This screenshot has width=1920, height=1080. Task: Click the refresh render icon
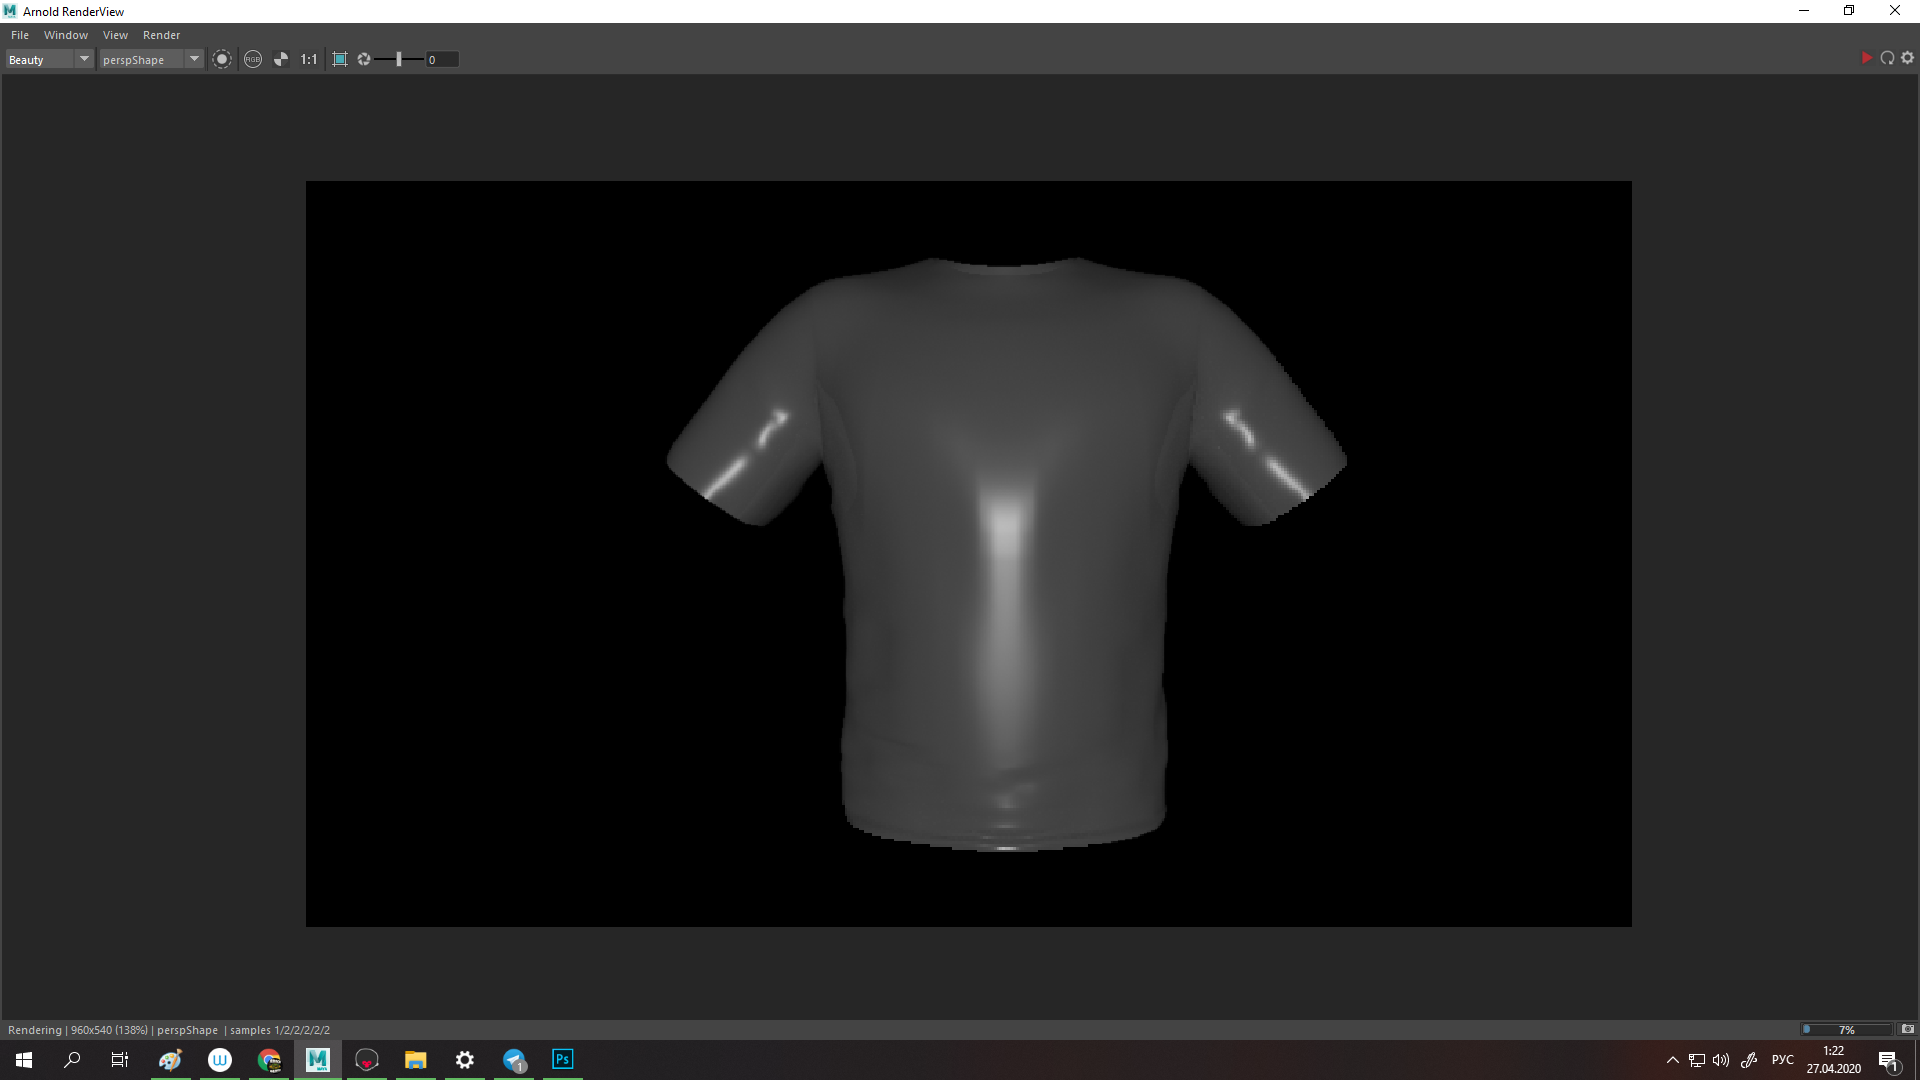1887,58
